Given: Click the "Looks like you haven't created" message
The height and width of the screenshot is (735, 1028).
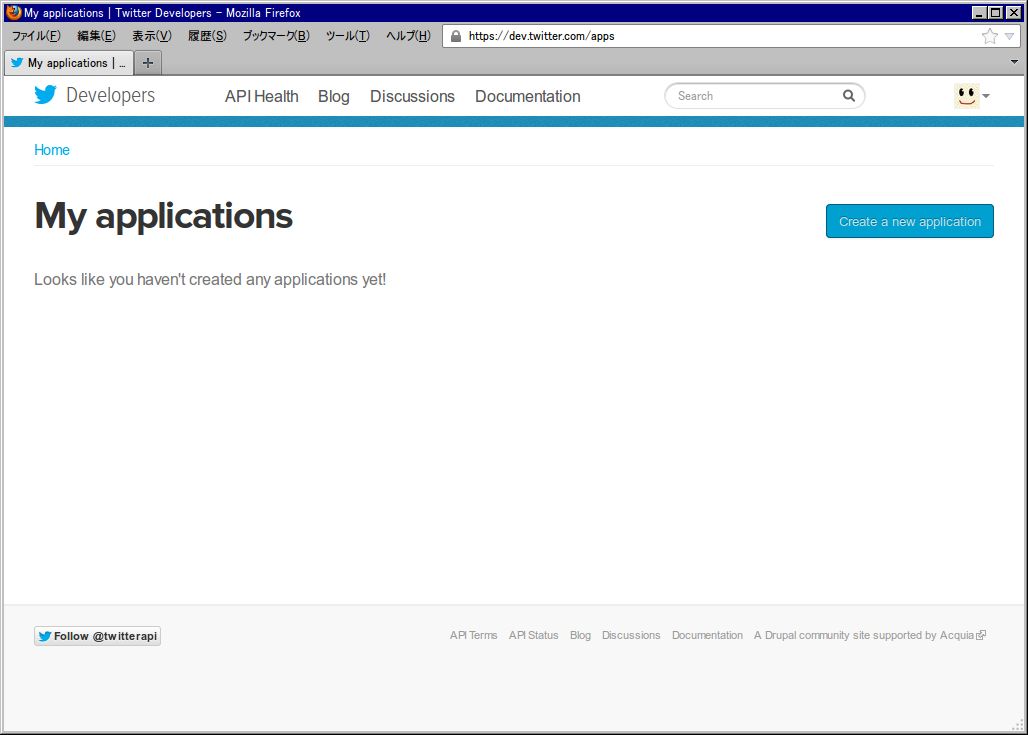Looking at the screenshot, I should tap(210, 279).
